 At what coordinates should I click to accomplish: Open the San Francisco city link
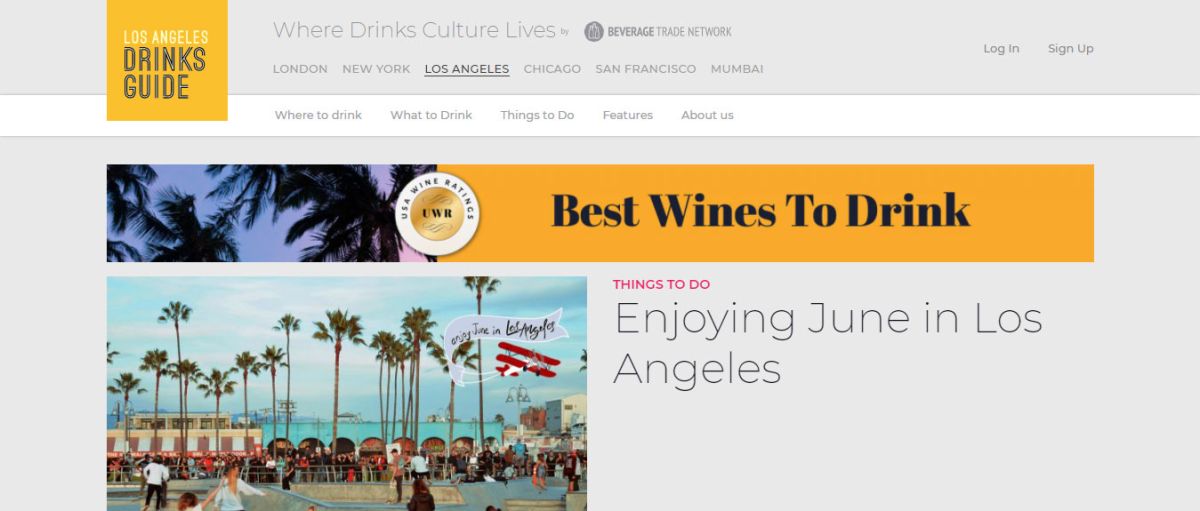pos(646,69)
